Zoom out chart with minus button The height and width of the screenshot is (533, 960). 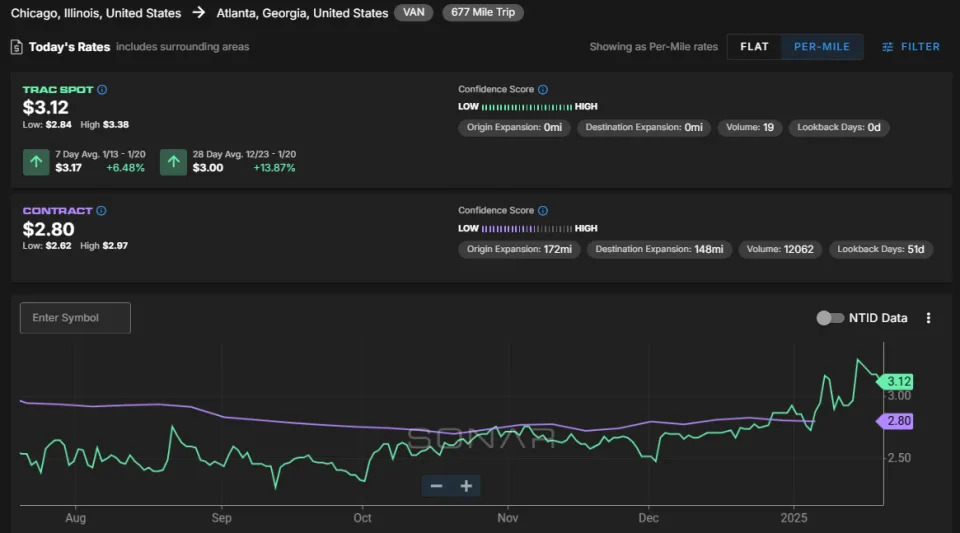[437, 486]
